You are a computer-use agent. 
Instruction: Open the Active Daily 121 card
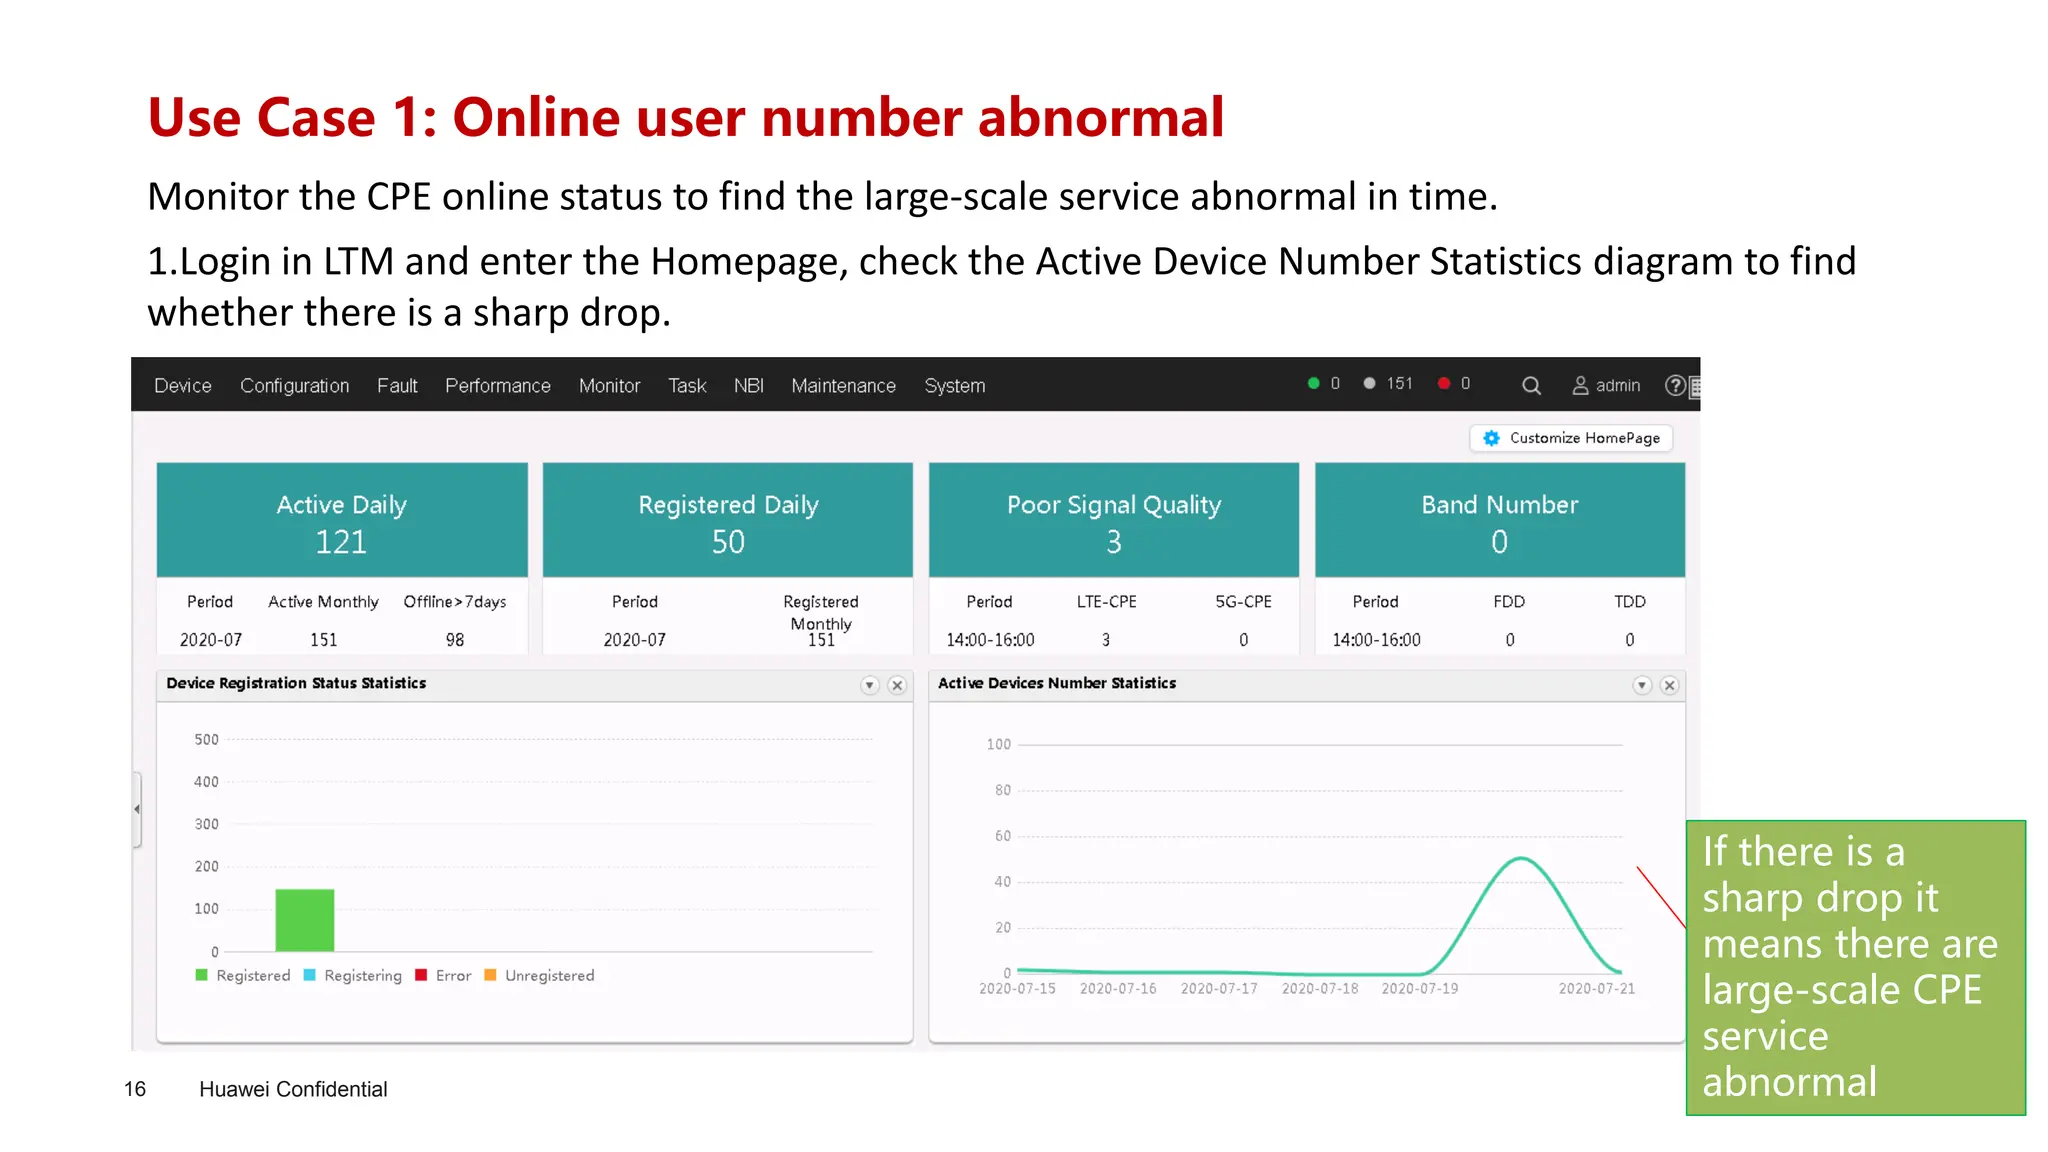[x=342, y=520]
